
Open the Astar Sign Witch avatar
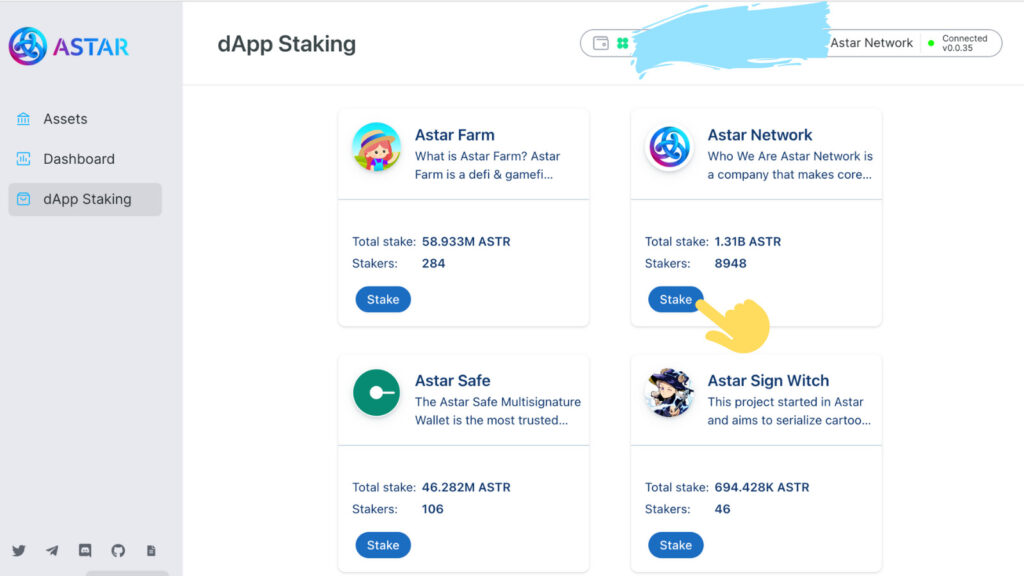[x=669, y=392]
